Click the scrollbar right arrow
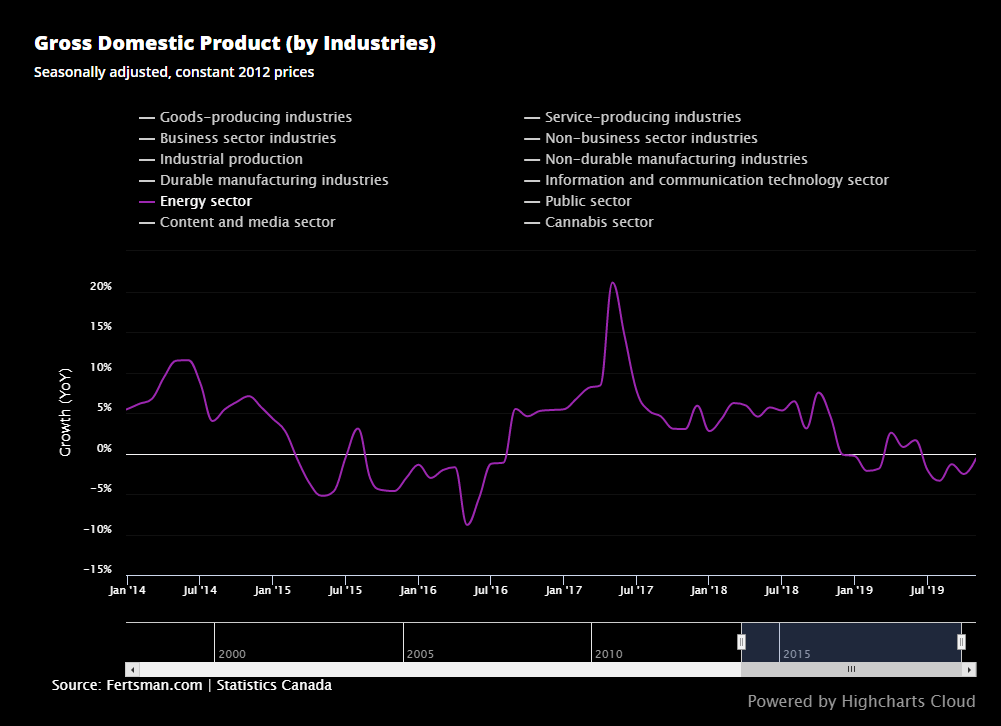 coord(968,668)
